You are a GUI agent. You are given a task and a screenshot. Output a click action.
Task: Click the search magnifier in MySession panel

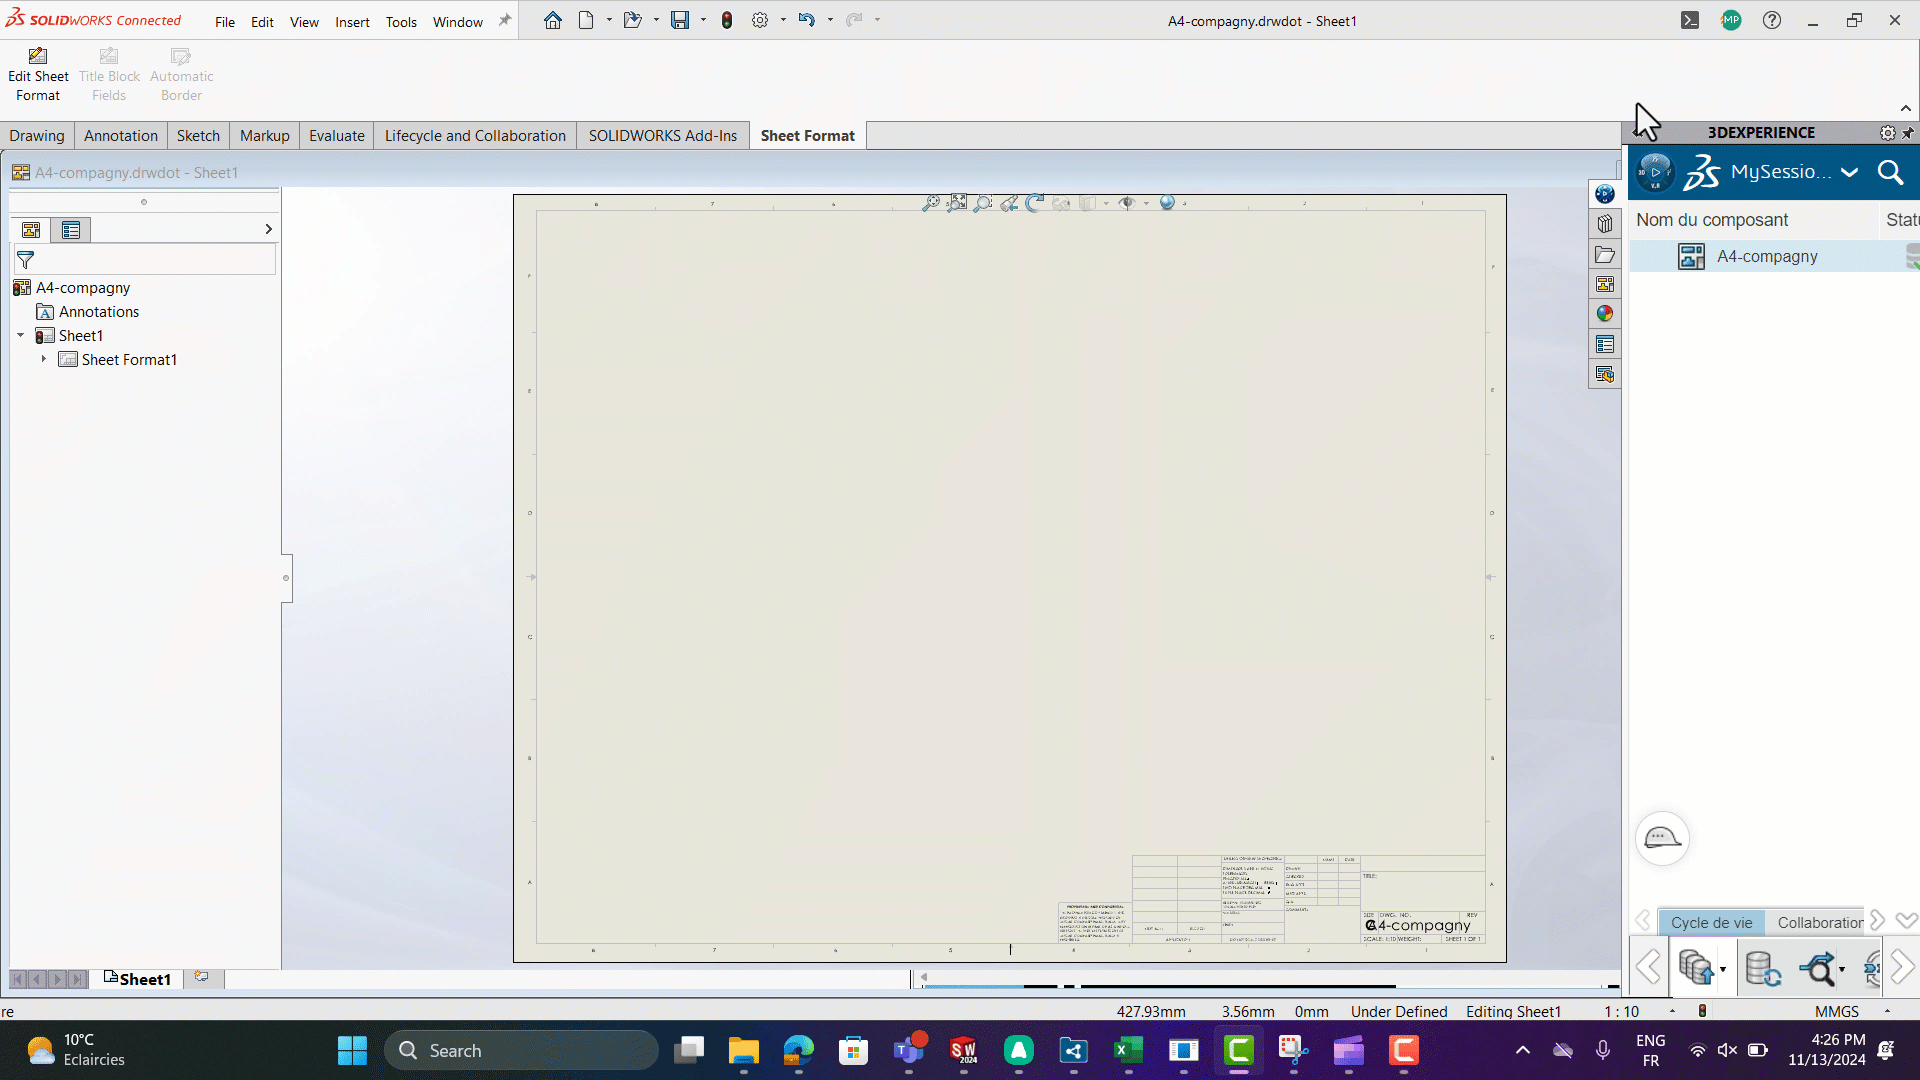(1890, 172)
